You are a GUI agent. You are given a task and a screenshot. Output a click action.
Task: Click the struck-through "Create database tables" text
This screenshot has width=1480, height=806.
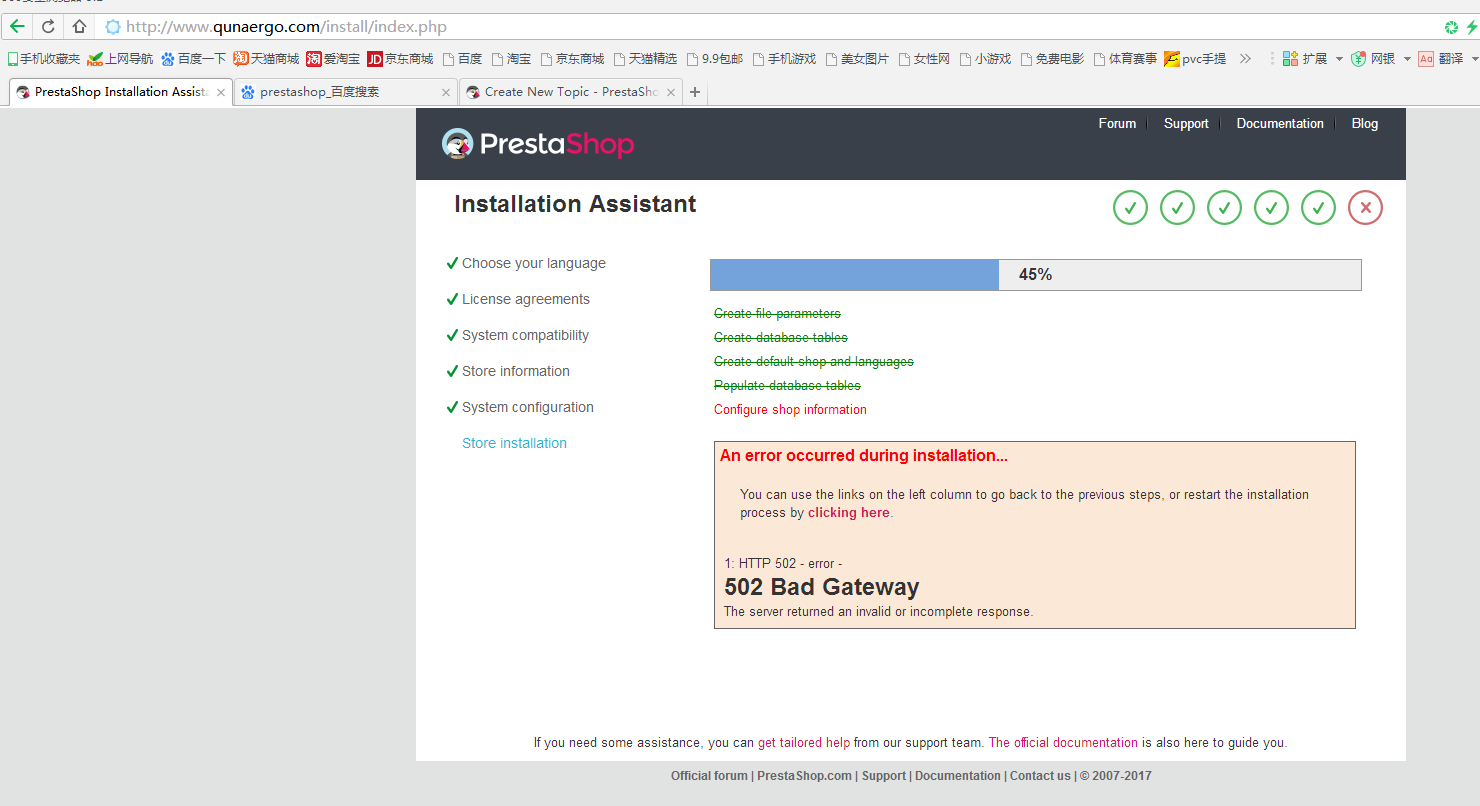[781, 338]
